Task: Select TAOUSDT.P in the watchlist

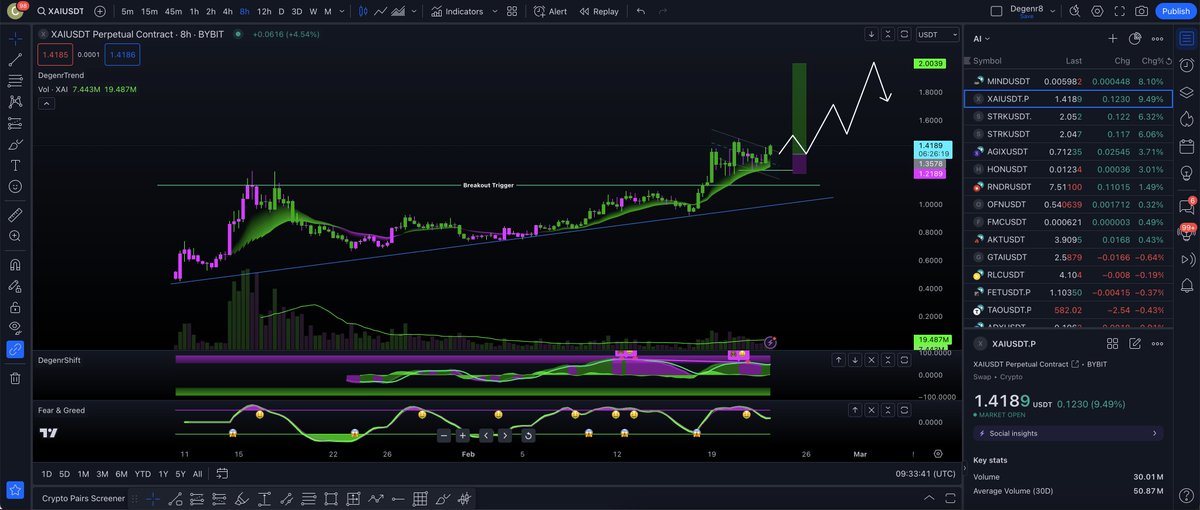Action: (1068, 309)
